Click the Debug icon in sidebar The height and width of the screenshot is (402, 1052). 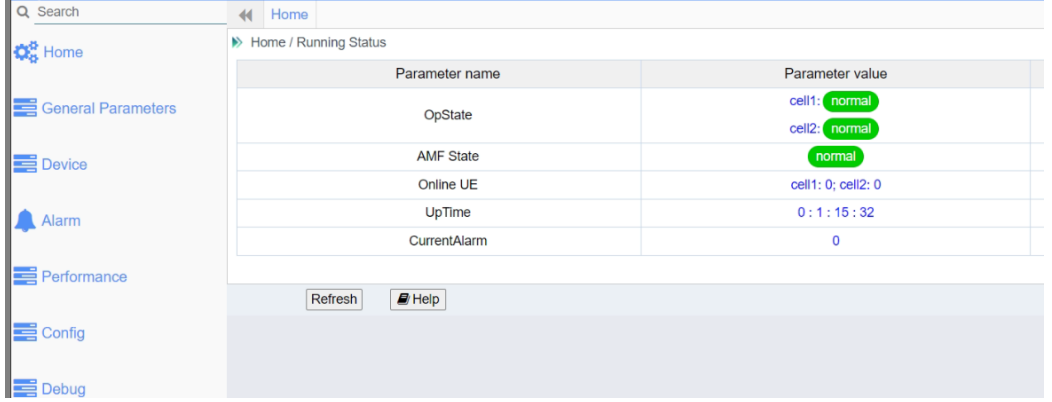[x=23, y=389]
